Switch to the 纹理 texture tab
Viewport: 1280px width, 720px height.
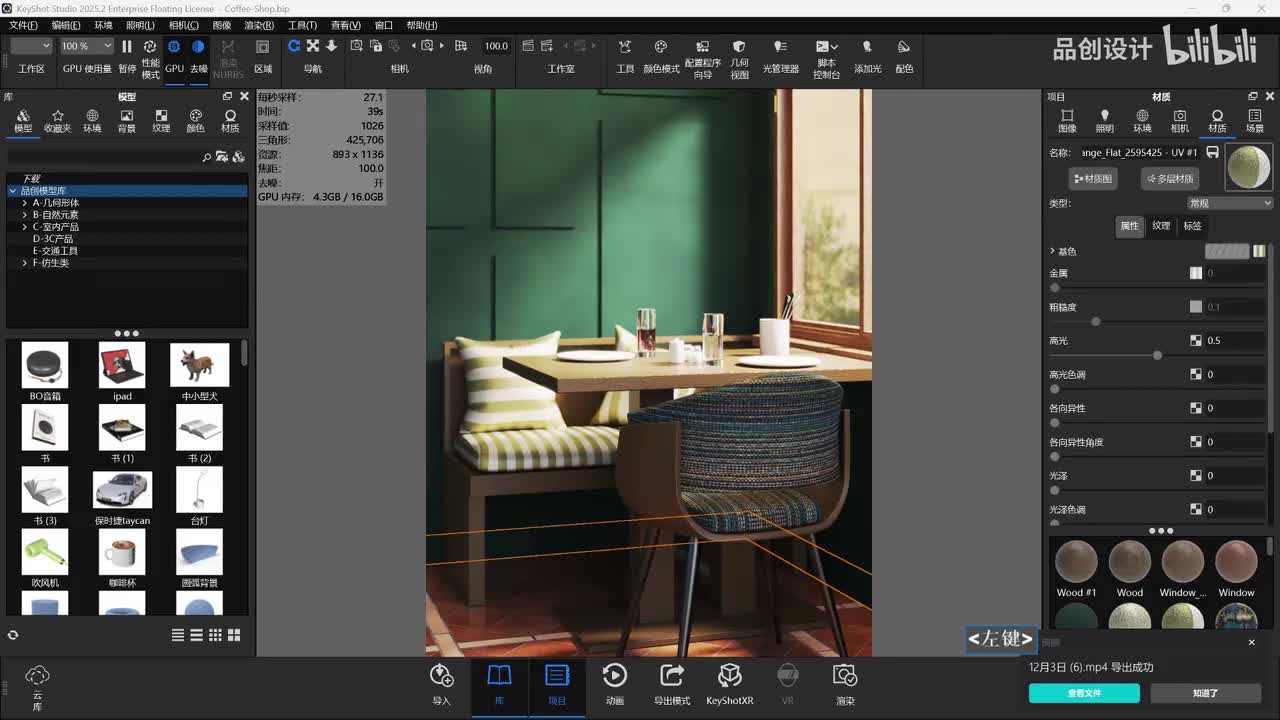pos(1161,226)
